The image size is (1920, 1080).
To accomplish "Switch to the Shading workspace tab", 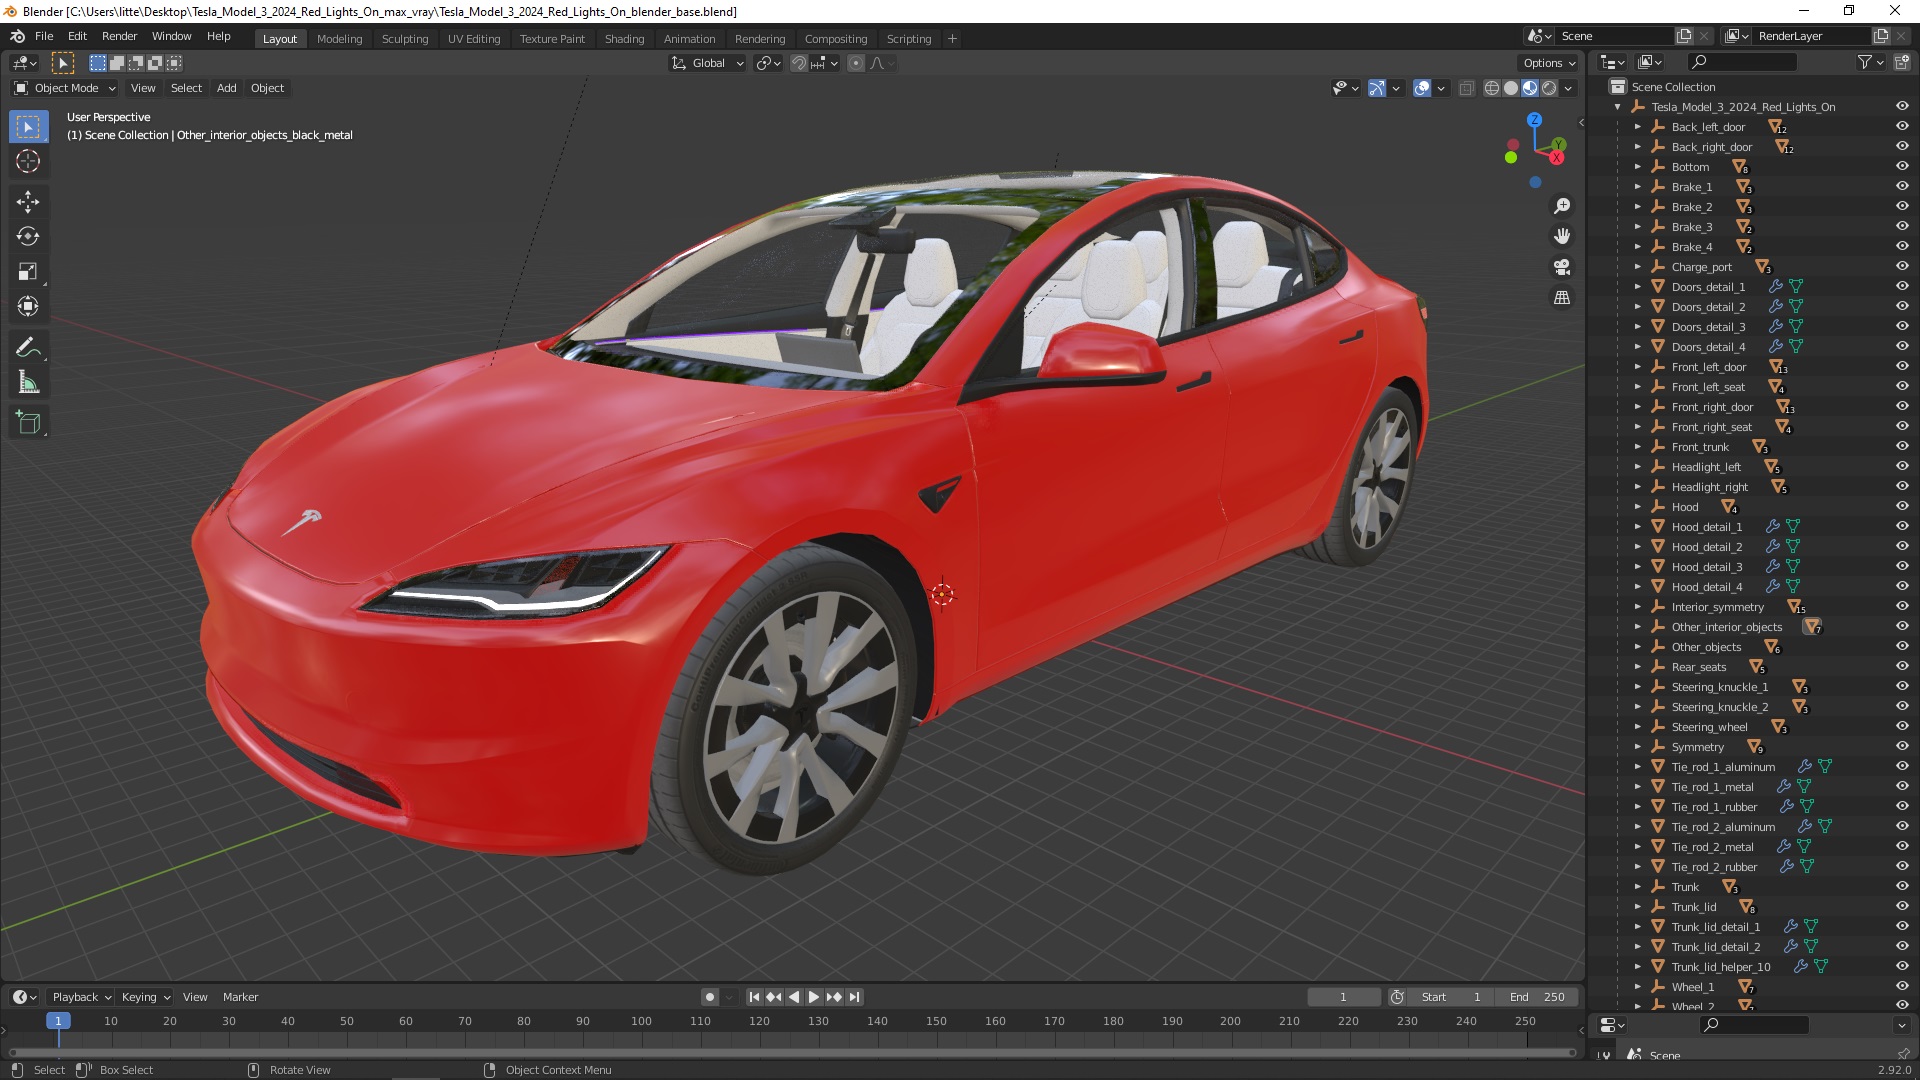I will [624, 39].
